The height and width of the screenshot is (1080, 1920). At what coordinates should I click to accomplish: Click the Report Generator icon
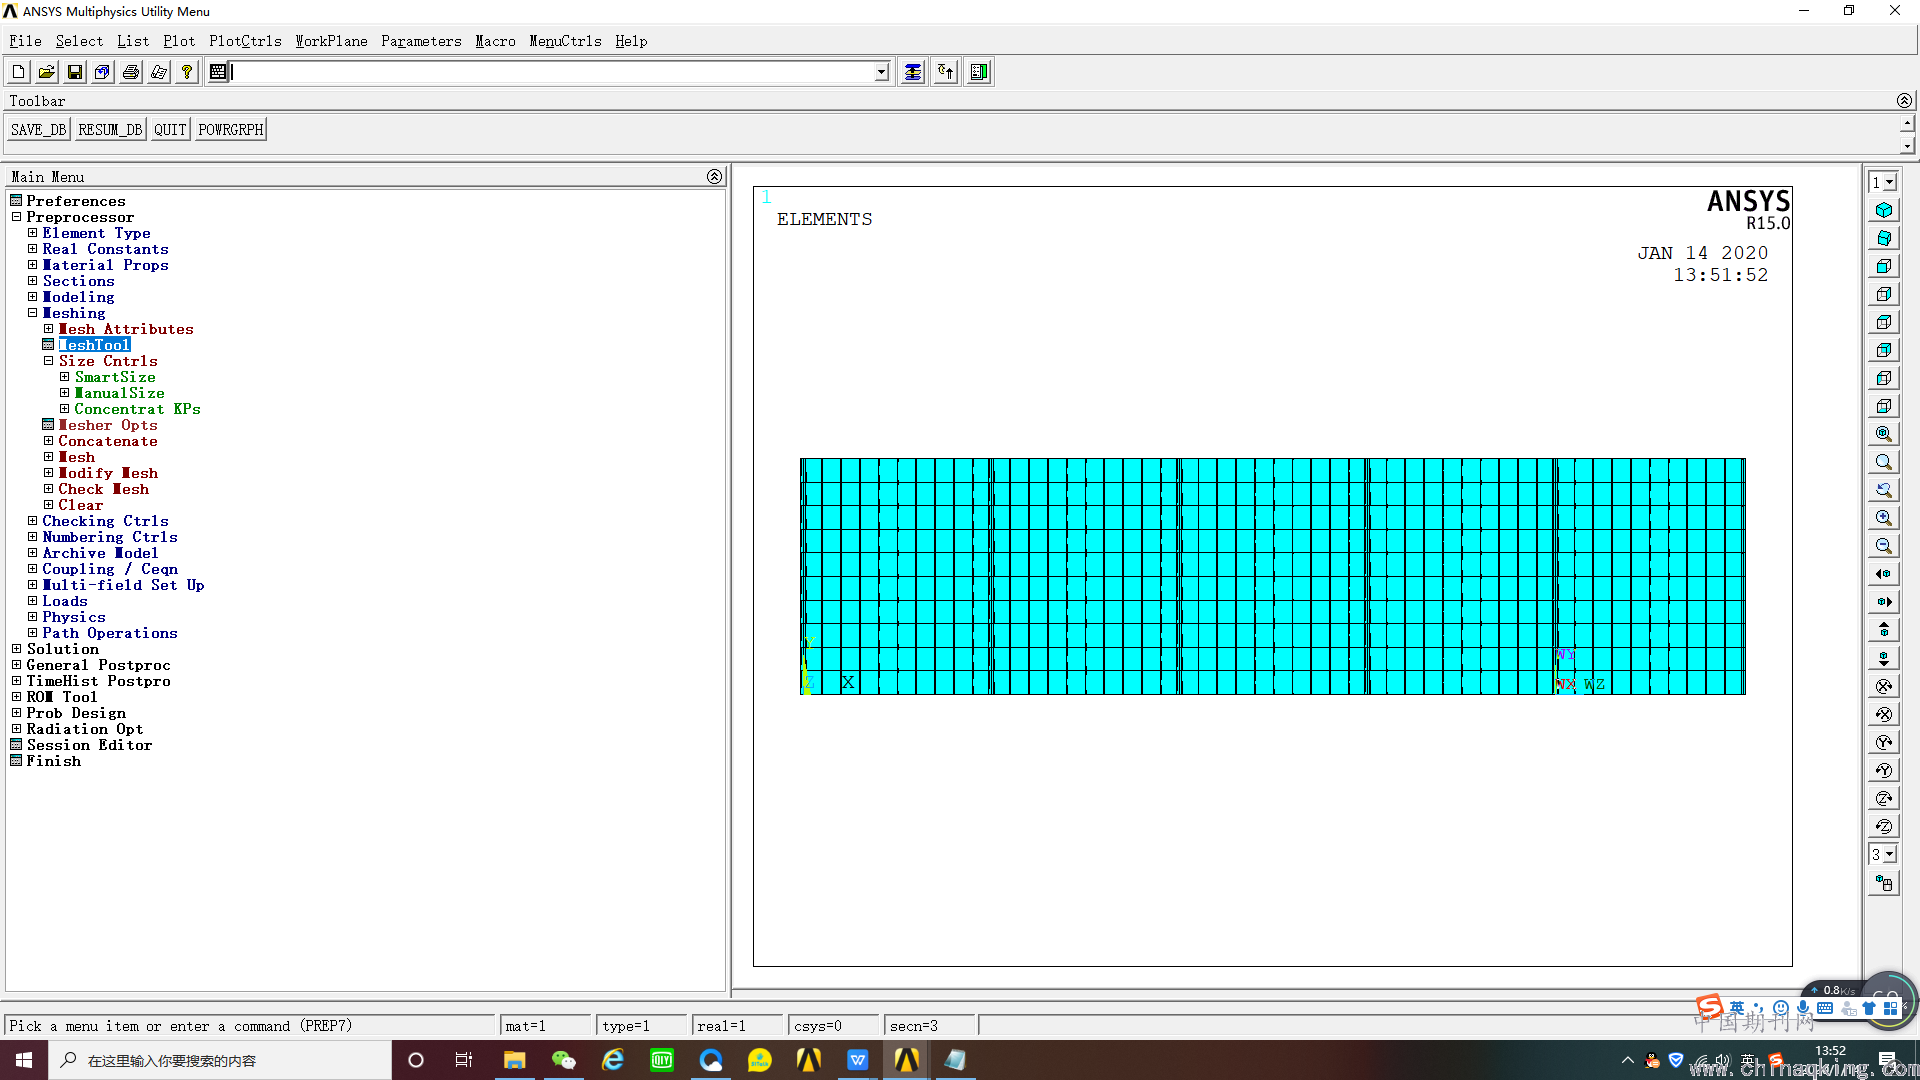(x=159, y=72)
